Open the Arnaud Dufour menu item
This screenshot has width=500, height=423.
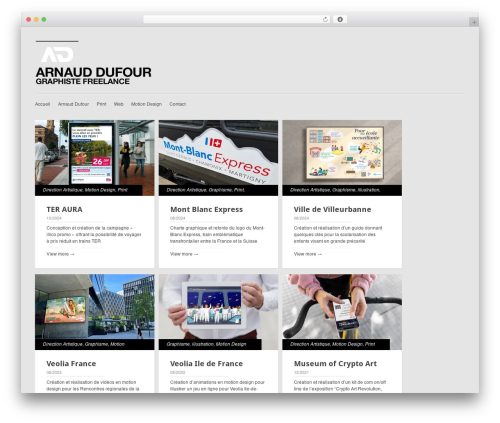pos(73,104)
